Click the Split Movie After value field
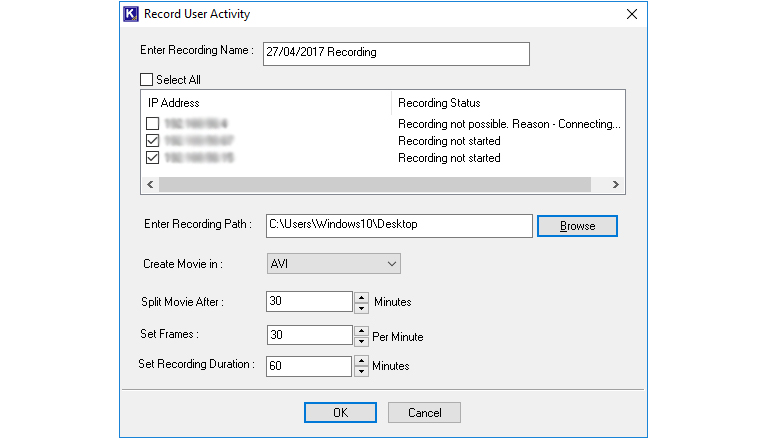 click(309, 301)
